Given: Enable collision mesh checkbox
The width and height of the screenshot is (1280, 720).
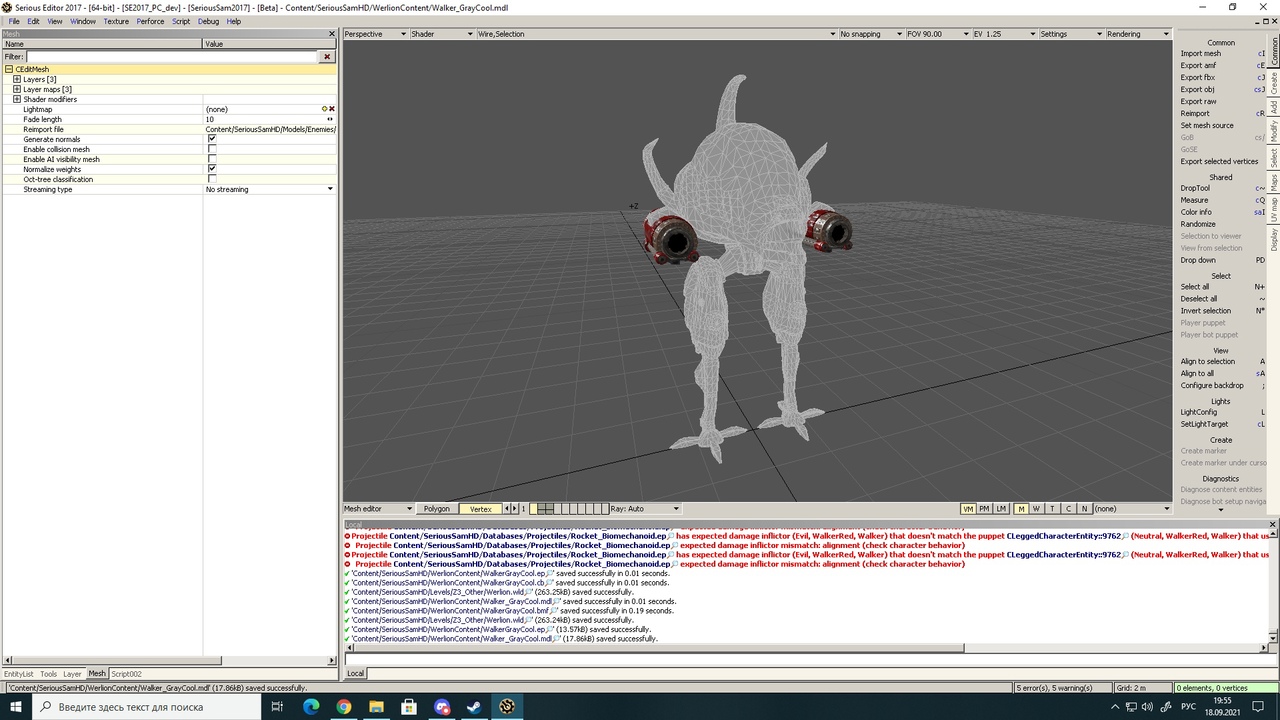Looking at the screenshot, I should point(212,149).
